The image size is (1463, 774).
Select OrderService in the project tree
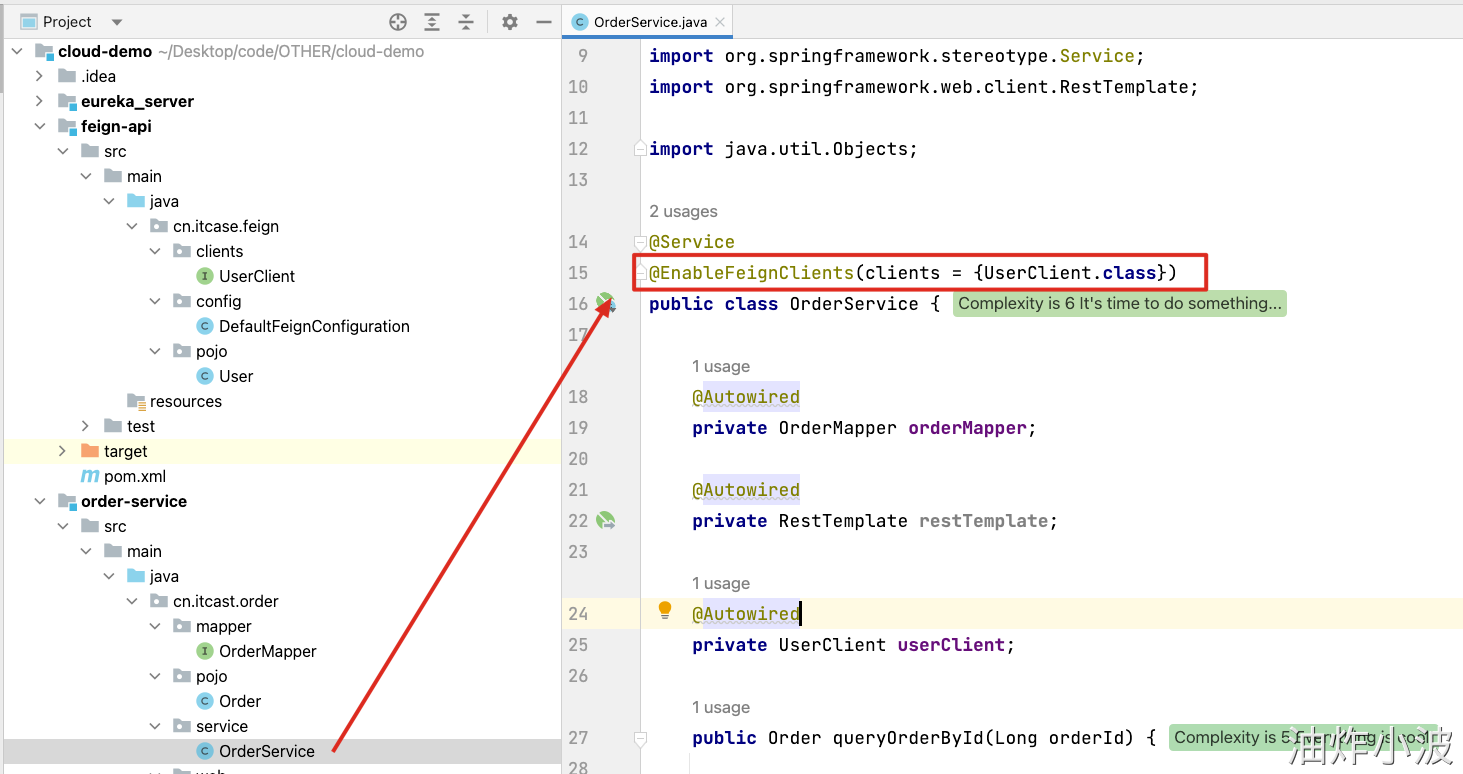(266, 751)
